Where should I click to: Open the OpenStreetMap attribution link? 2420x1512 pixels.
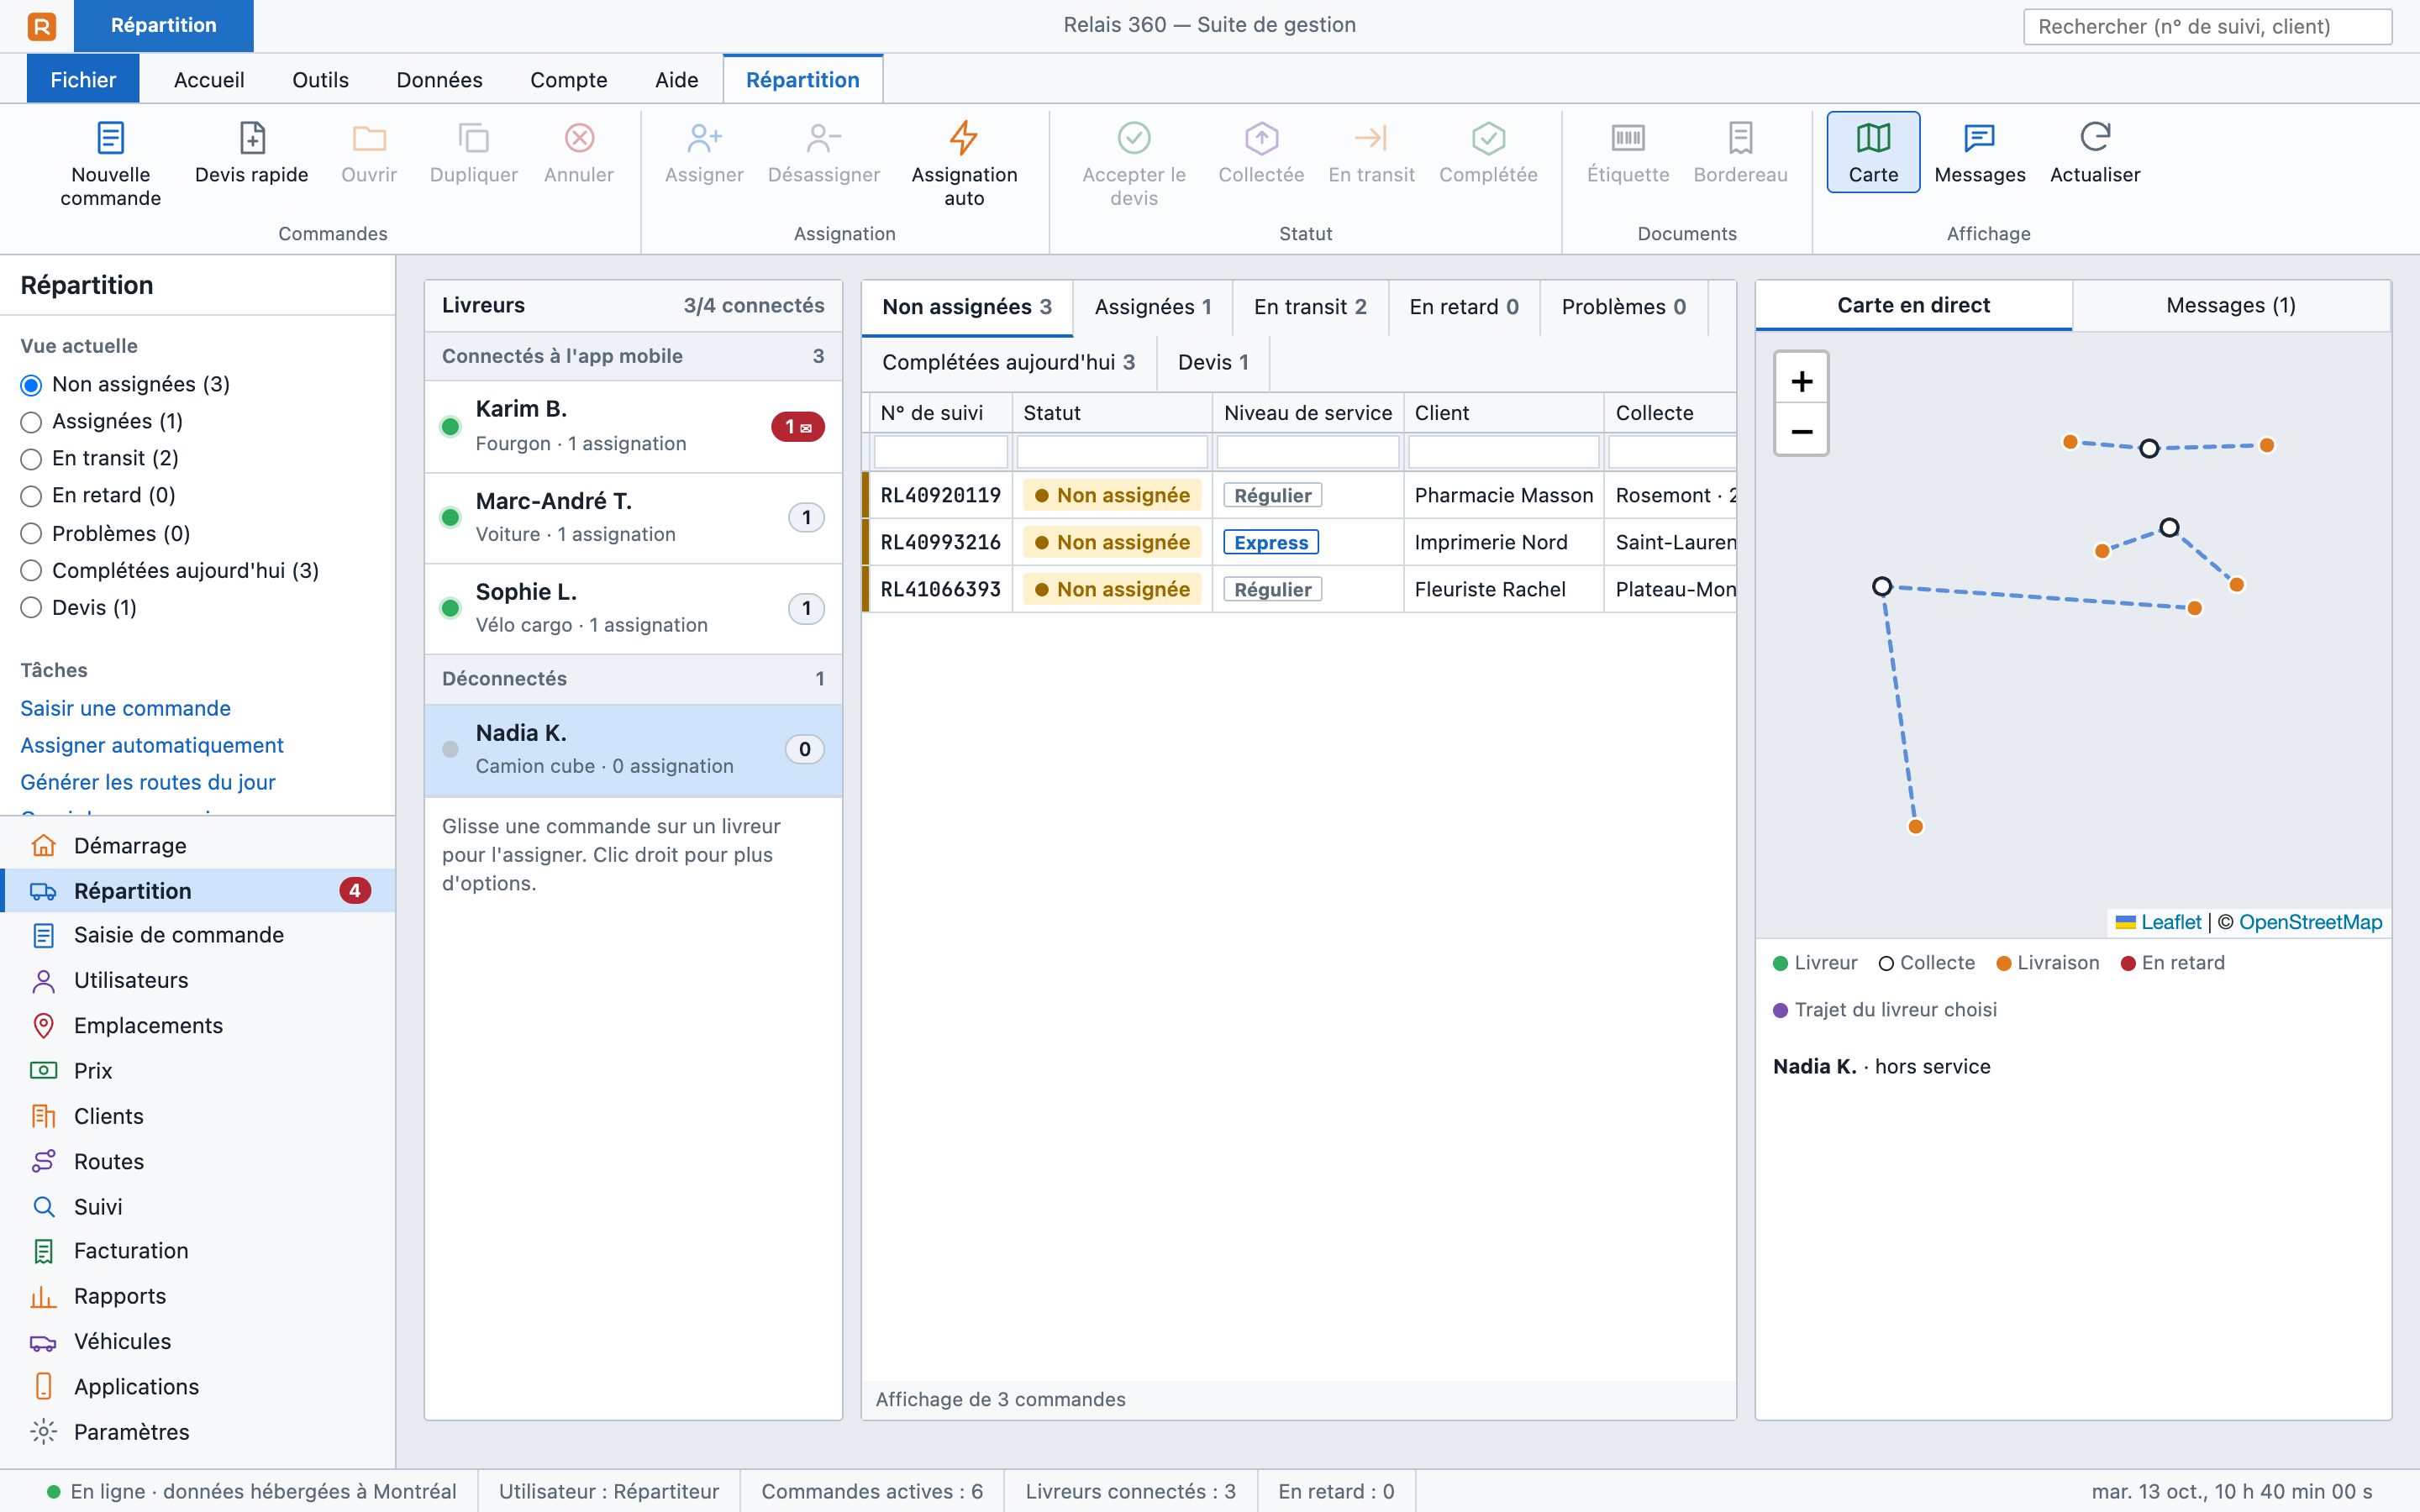point(2310,922)
